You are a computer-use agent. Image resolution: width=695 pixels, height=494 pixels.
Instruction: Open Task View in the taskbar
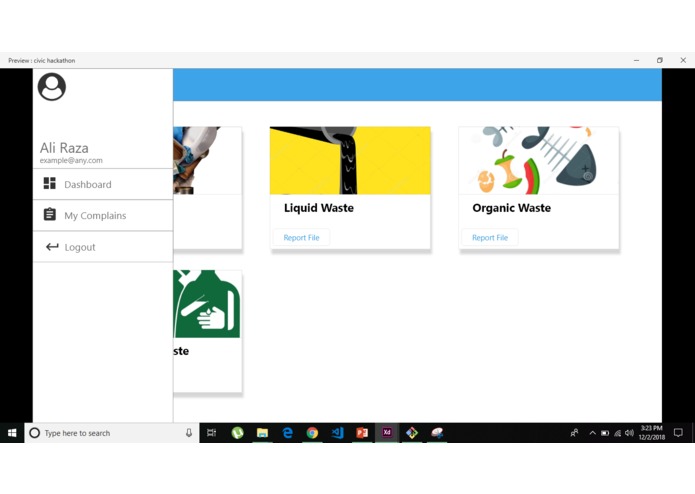click(211, 433)
